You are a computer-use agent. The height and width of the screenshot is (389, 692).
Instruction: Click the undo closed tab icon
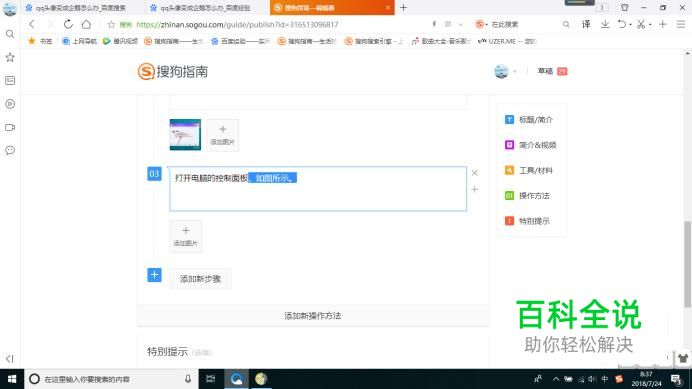coord(622,24)
